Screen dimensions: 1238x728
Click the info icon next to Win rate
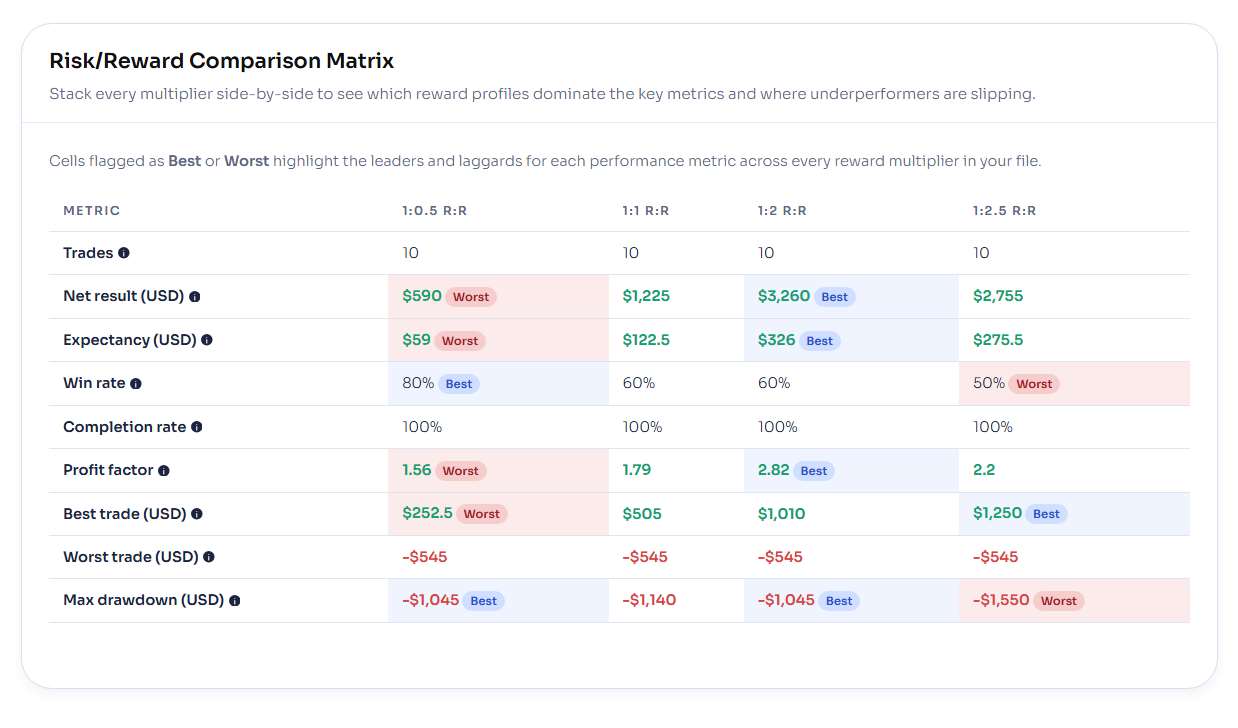(x=136, y=384)
